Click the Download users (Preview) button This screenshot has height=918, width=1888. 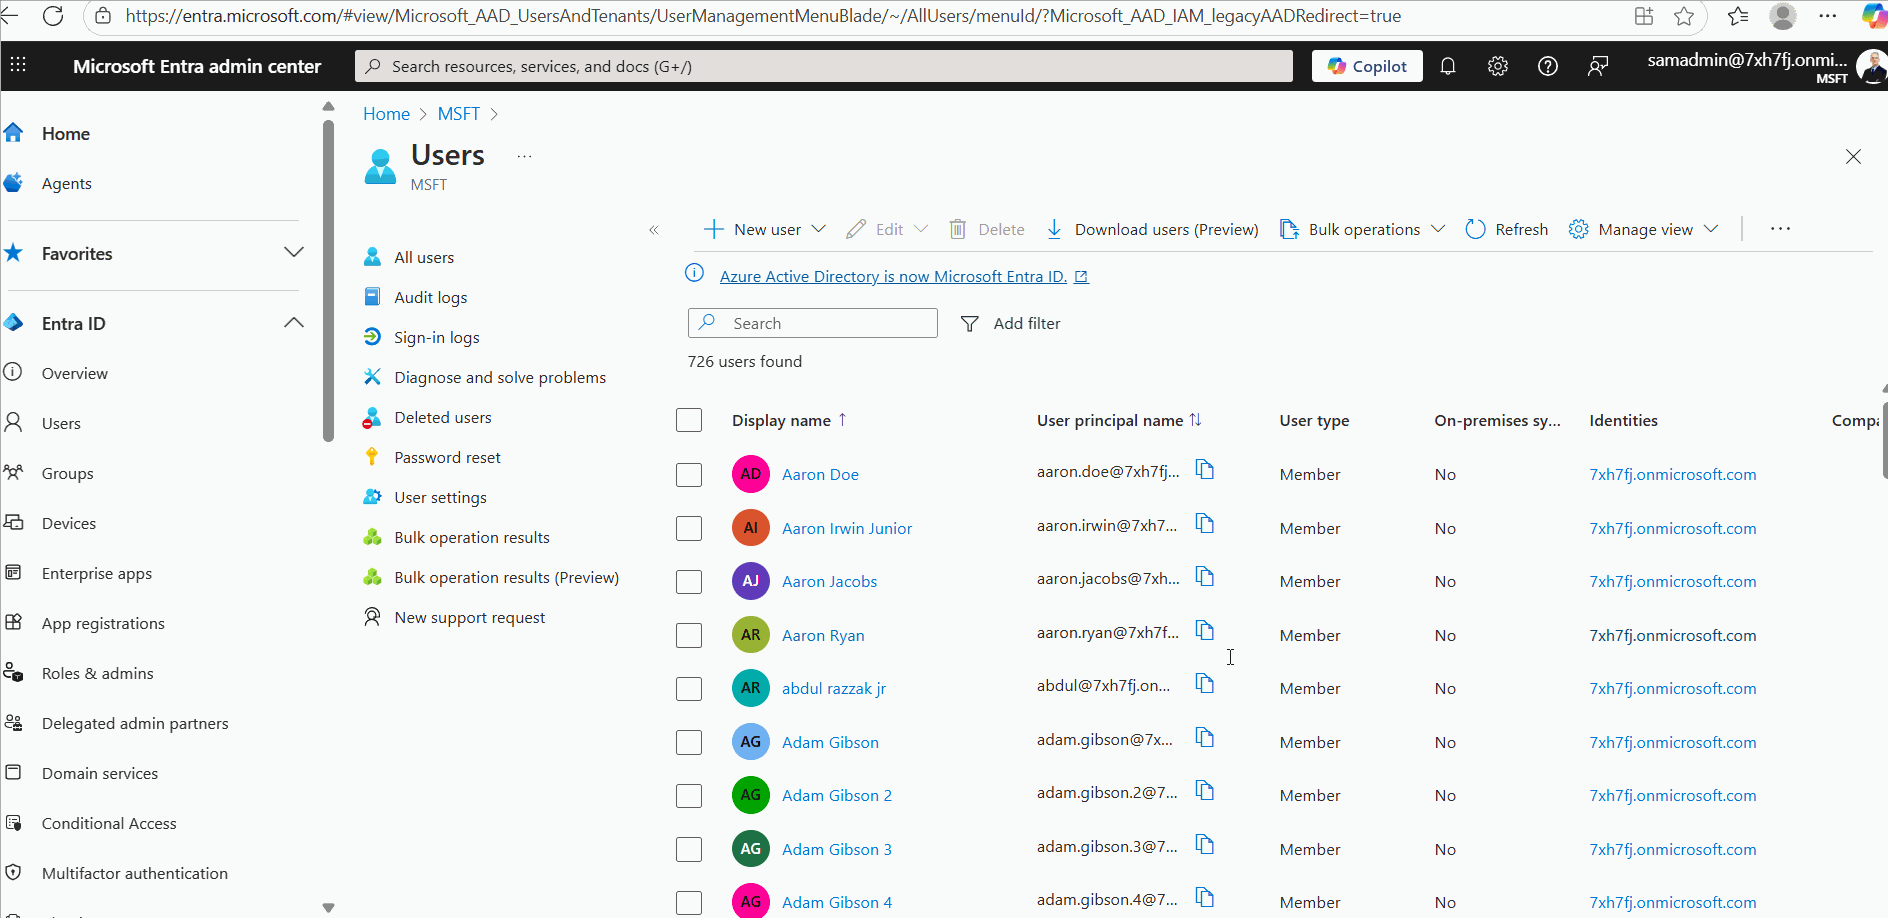point(1152,229)
